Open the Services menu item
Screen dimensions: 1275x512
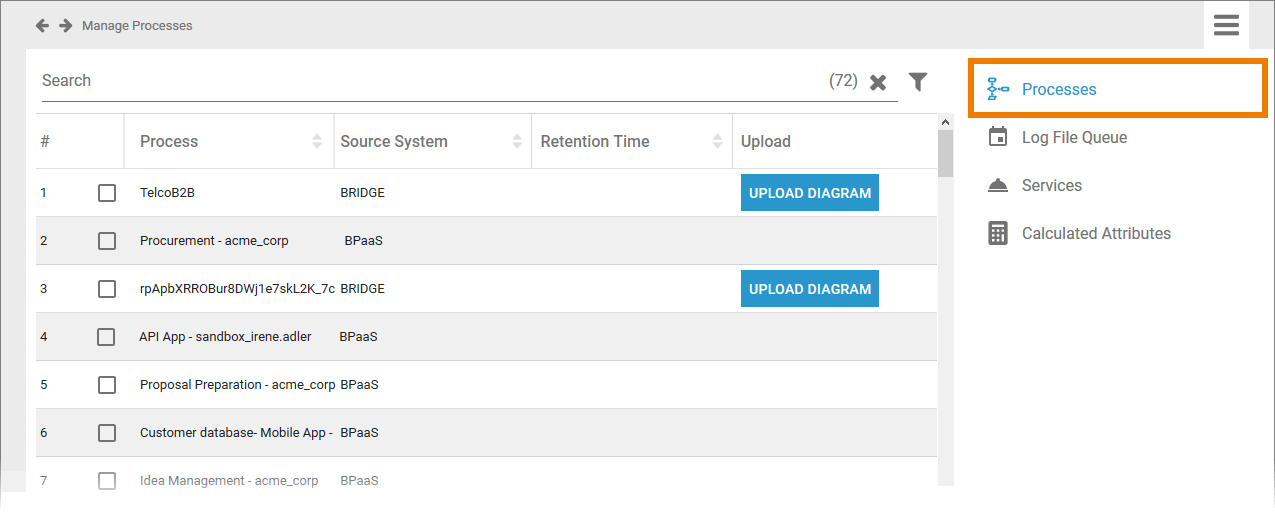[1051, 185]
